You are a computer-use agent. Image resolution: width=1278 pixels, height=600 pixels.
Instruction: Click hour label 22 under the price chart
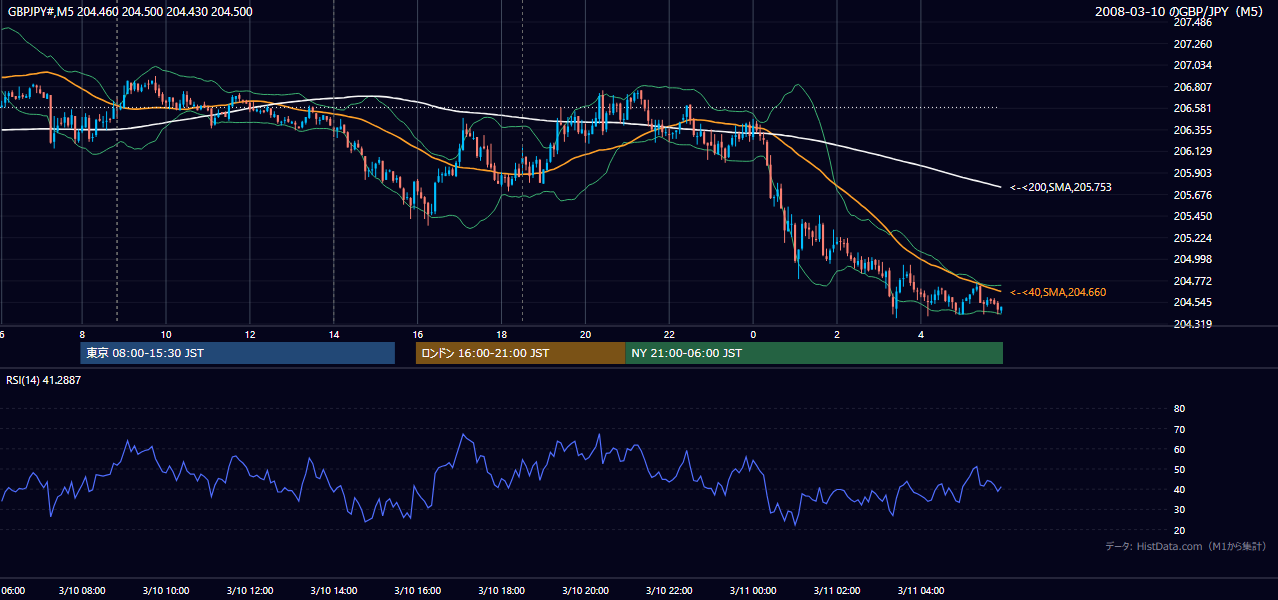(670, 334)
